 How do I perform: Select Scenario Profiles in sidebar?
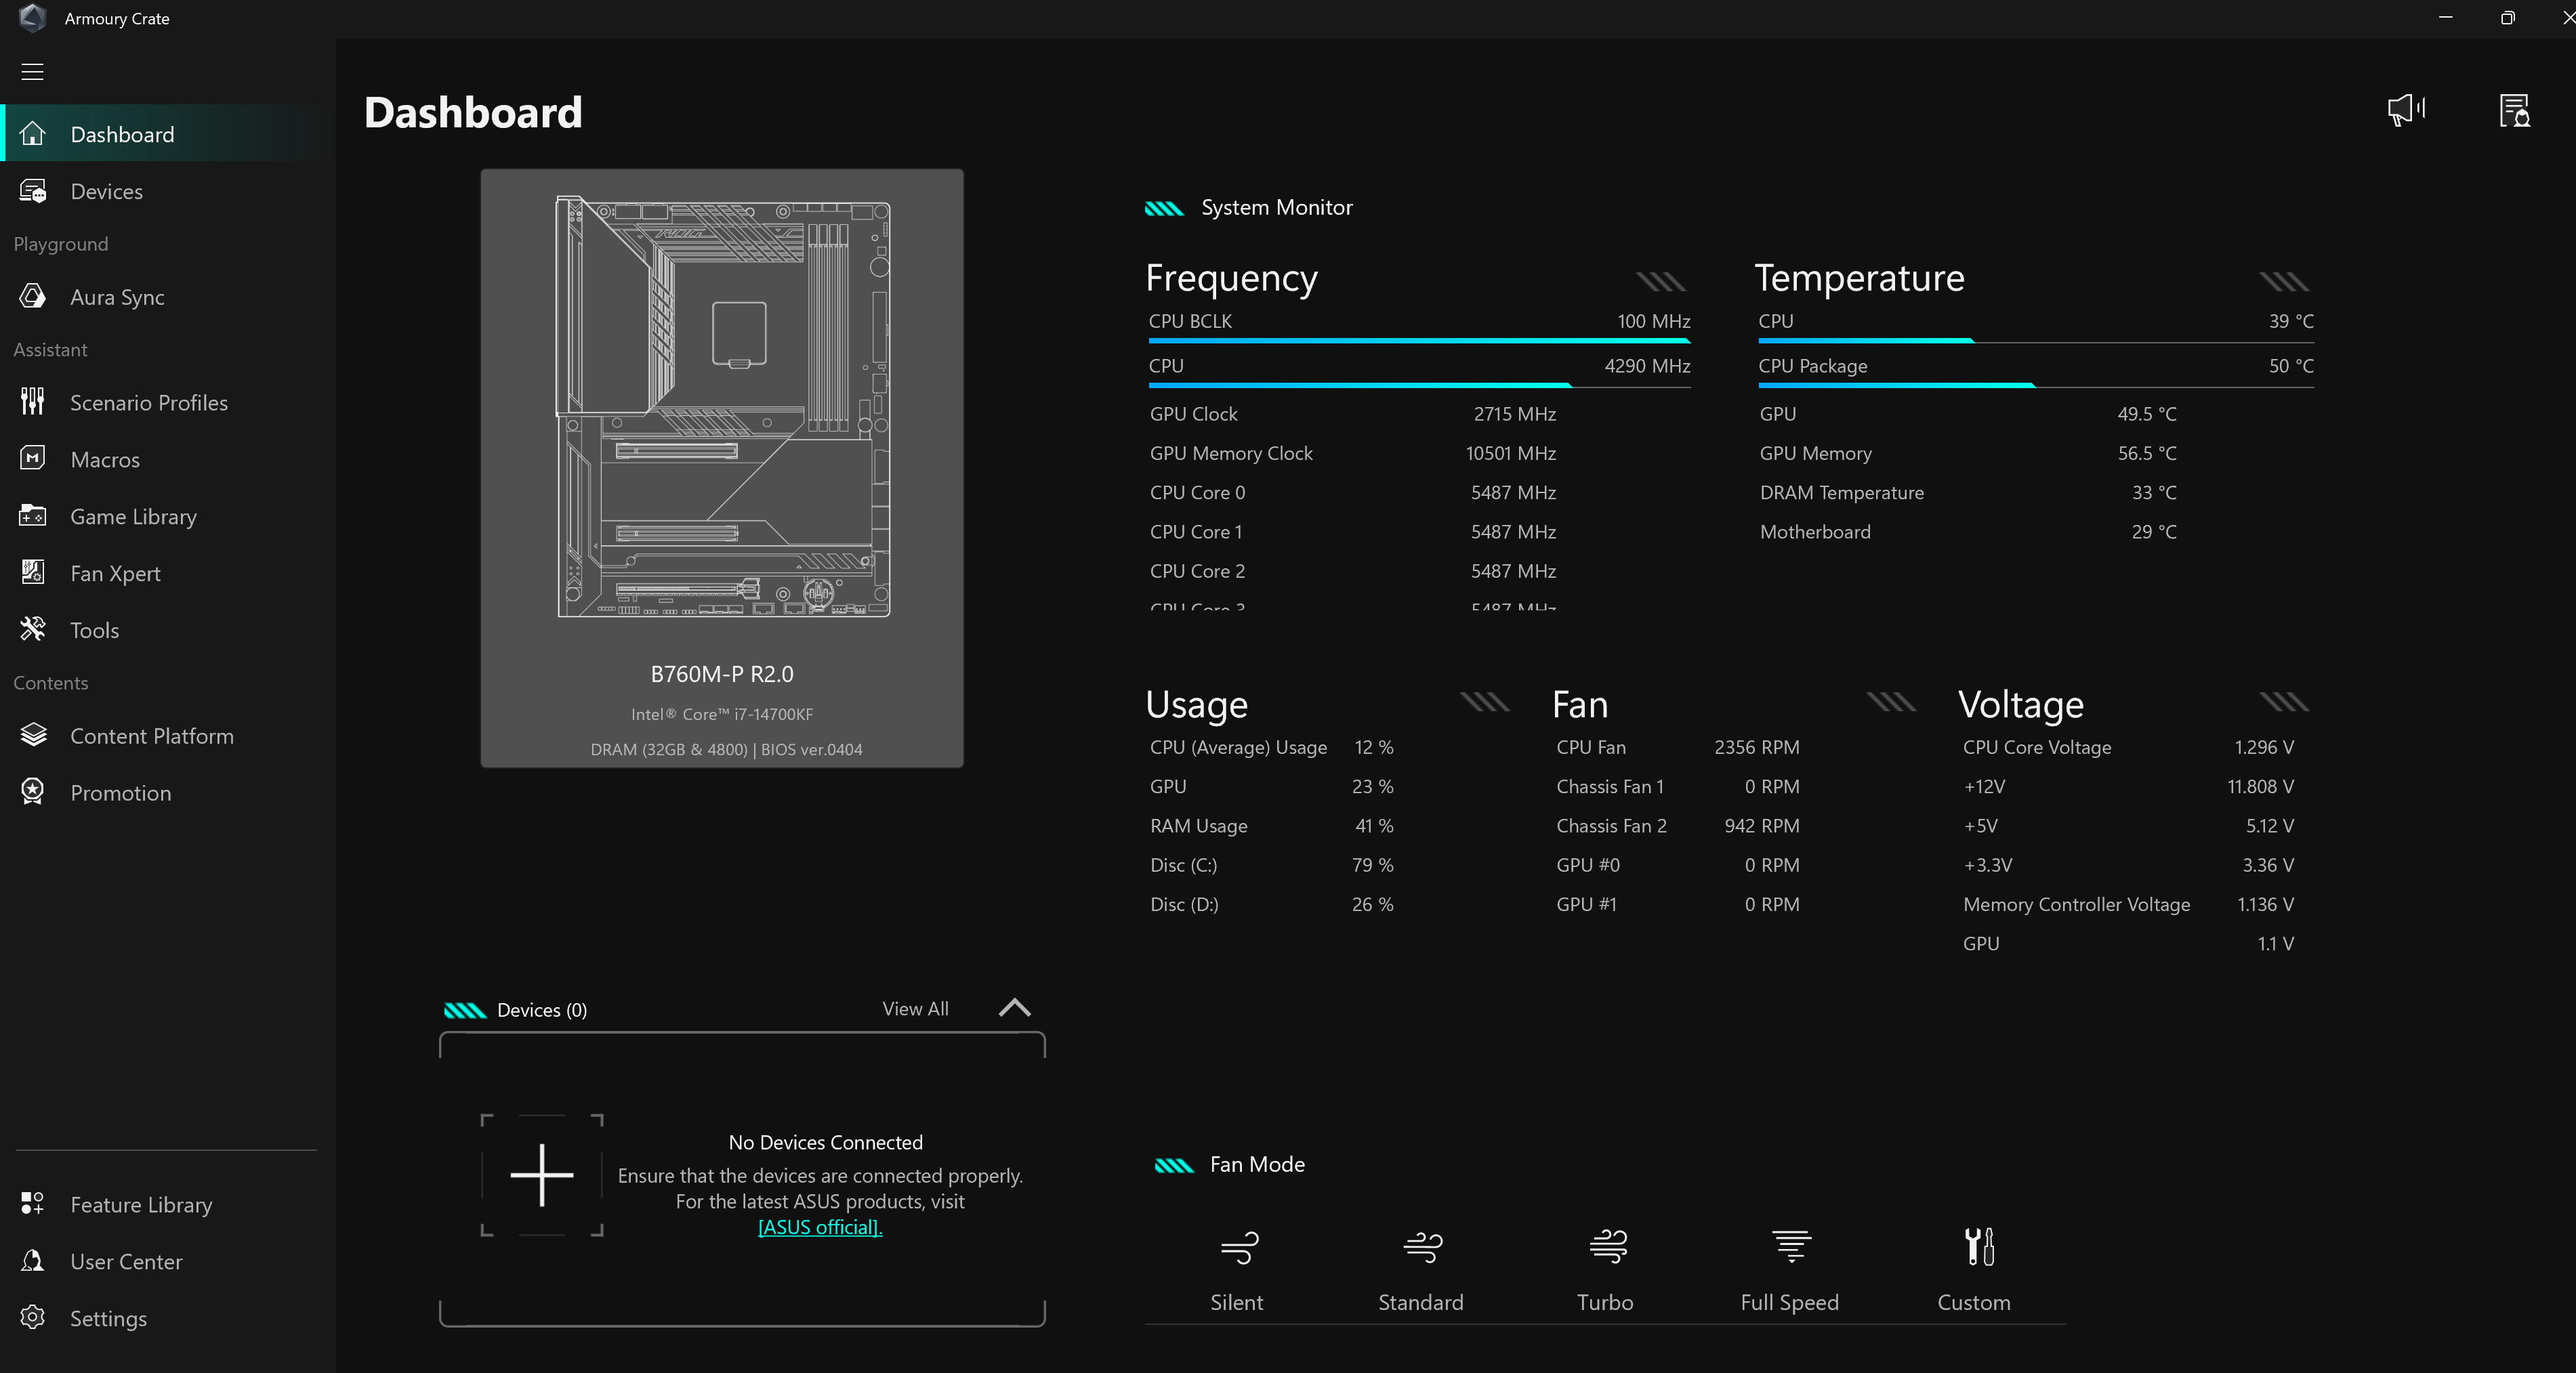click(148, 403)
